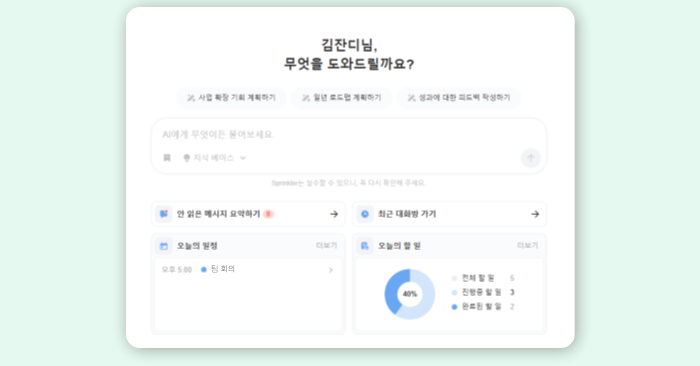Click the lightbulb icon beside 지식 베이스
700x366 pixels.
tap(187, 158)
